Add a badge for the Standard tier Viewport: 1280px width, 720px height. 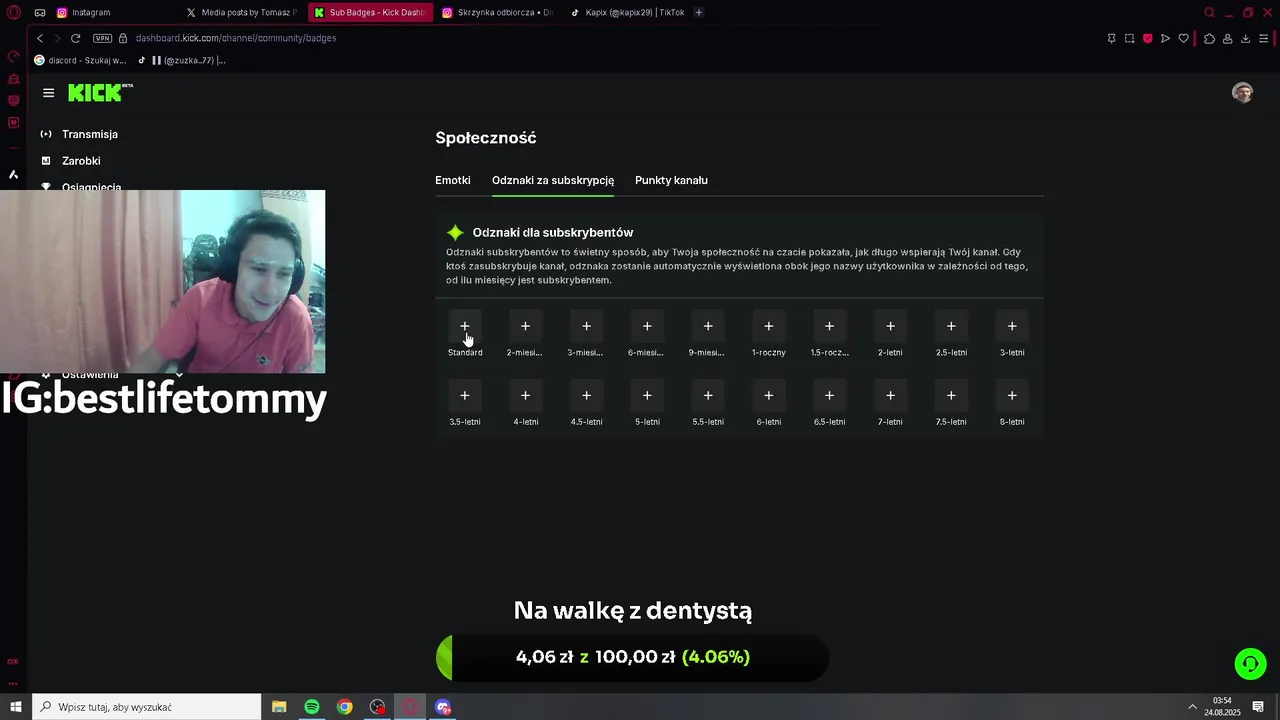pyautogui.click(x=465, y=326)
